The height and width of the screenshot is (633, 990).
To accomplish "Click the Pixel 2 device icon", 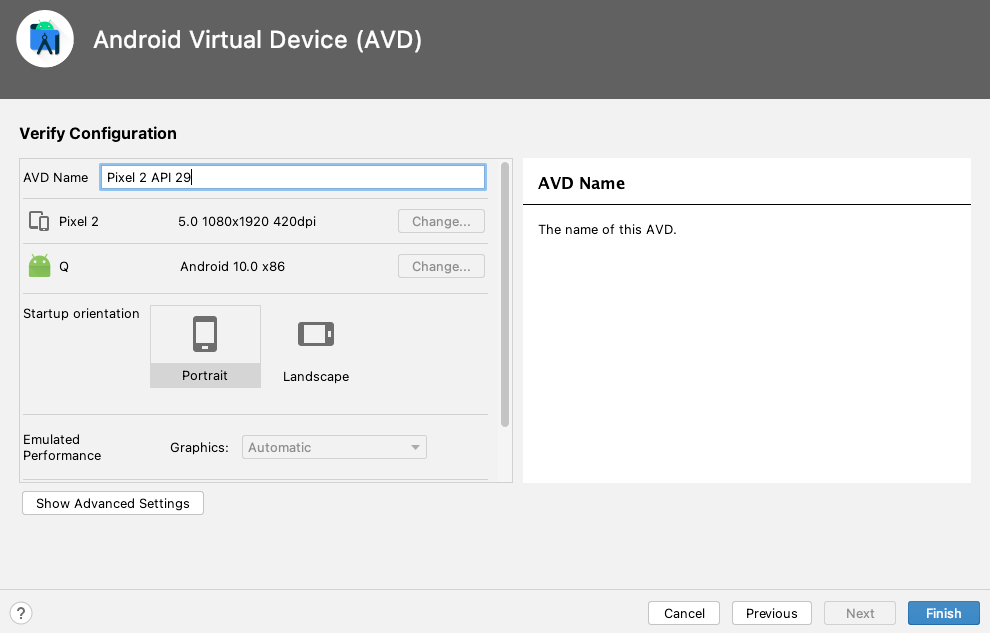I will [x=39, y=221].
